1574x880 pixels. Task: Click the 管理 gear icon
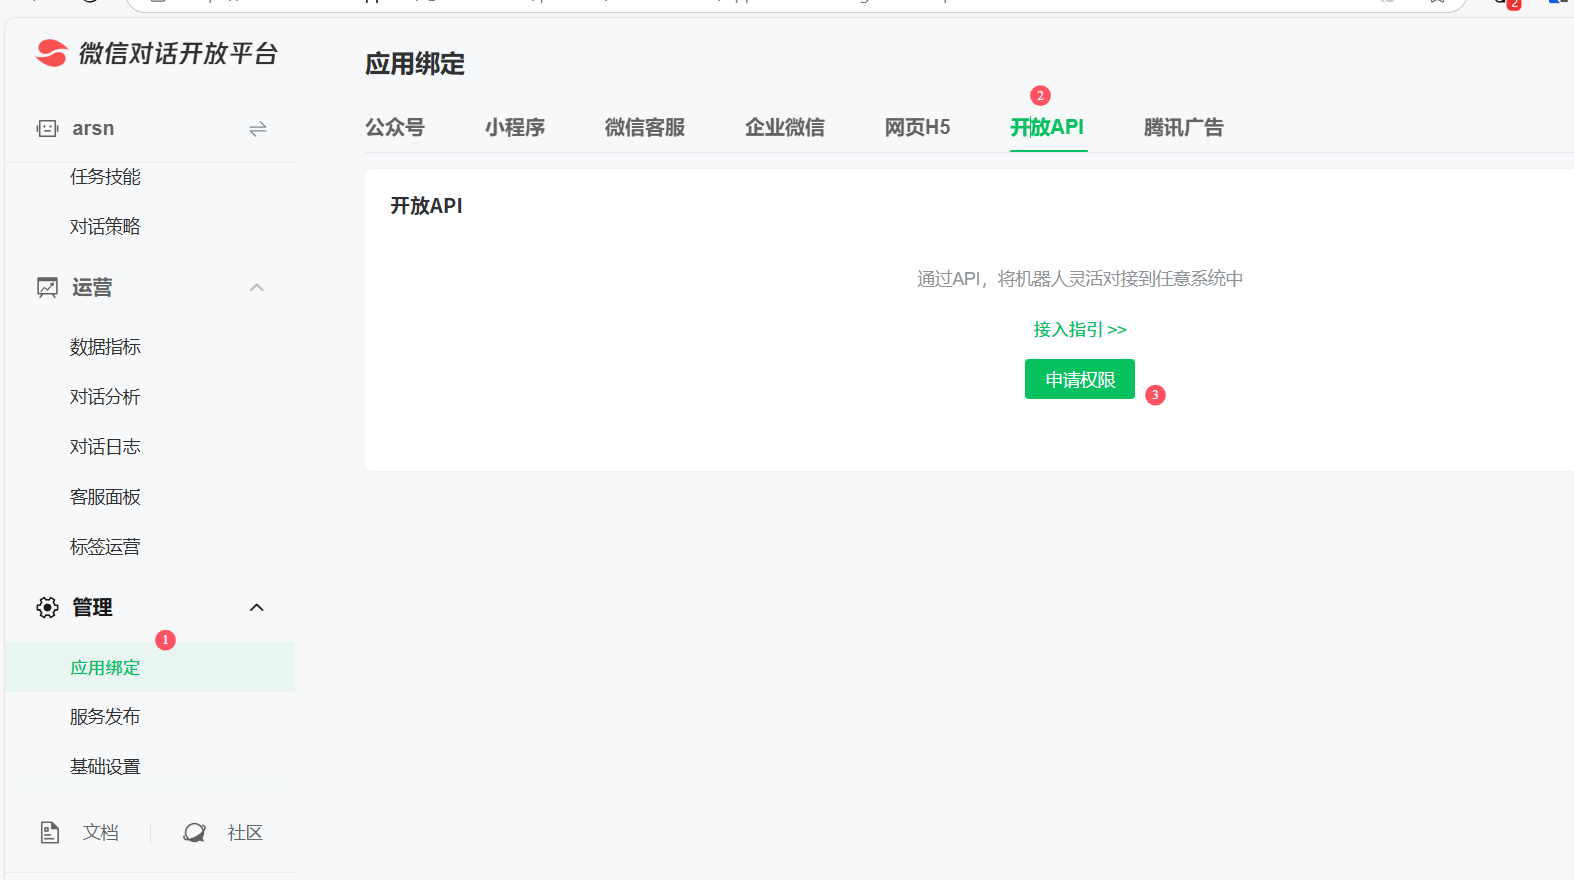click(47, 608)
